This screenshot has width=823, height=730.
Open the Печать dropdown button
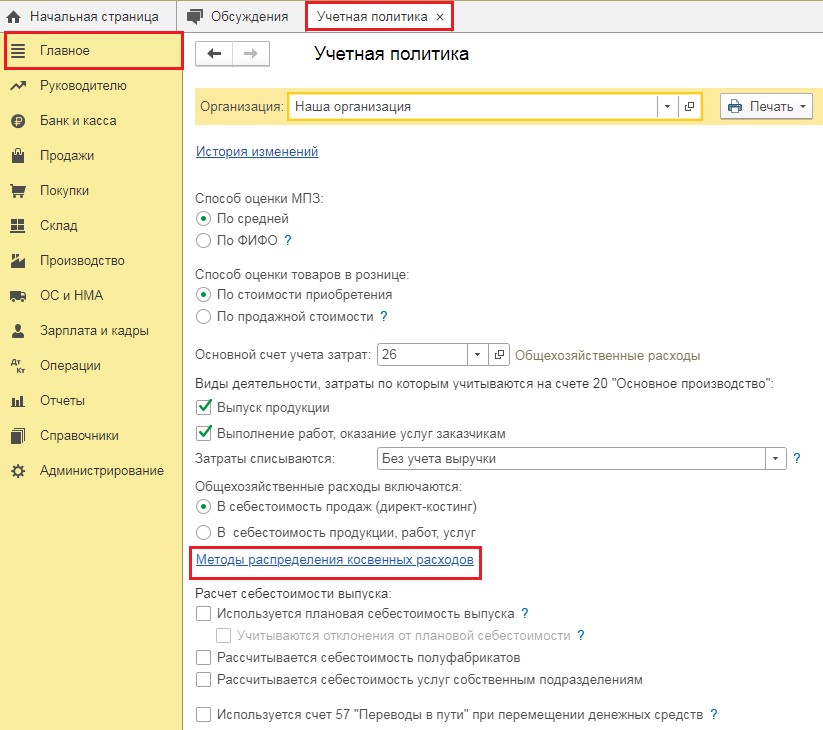coord(766,107)
